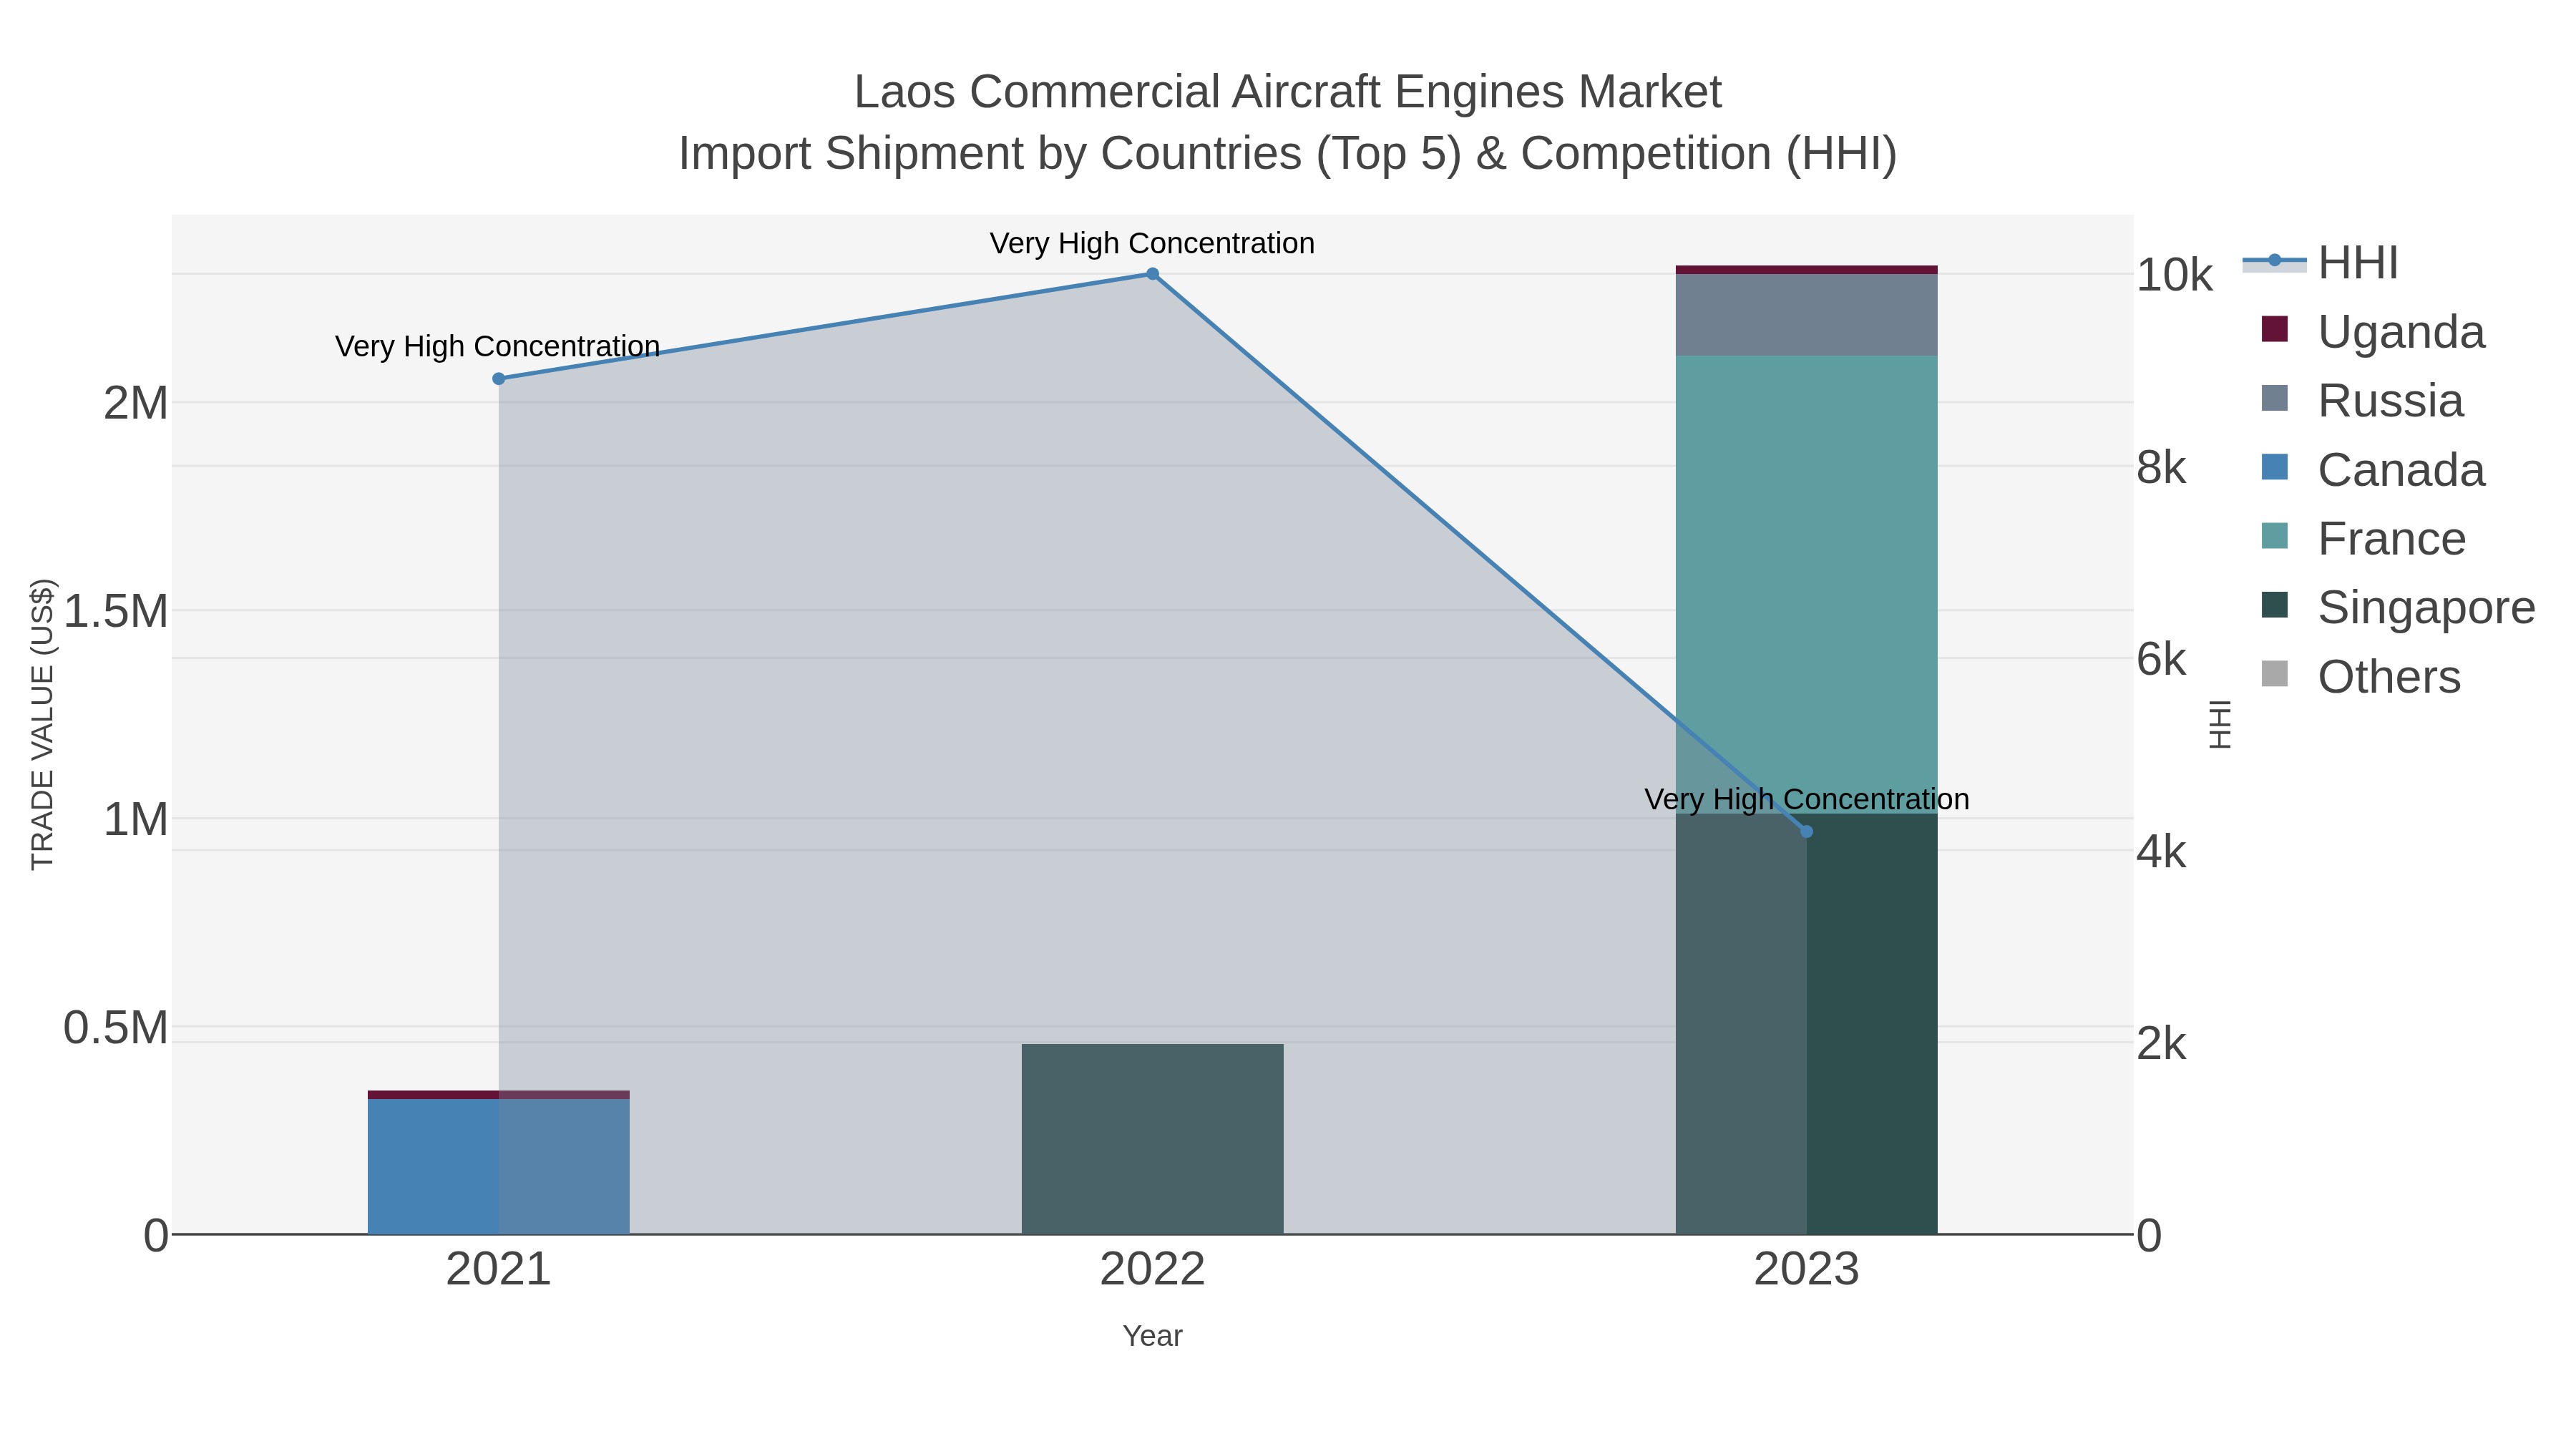Click the 1M left axis tick label

click(x=136, y=820)
